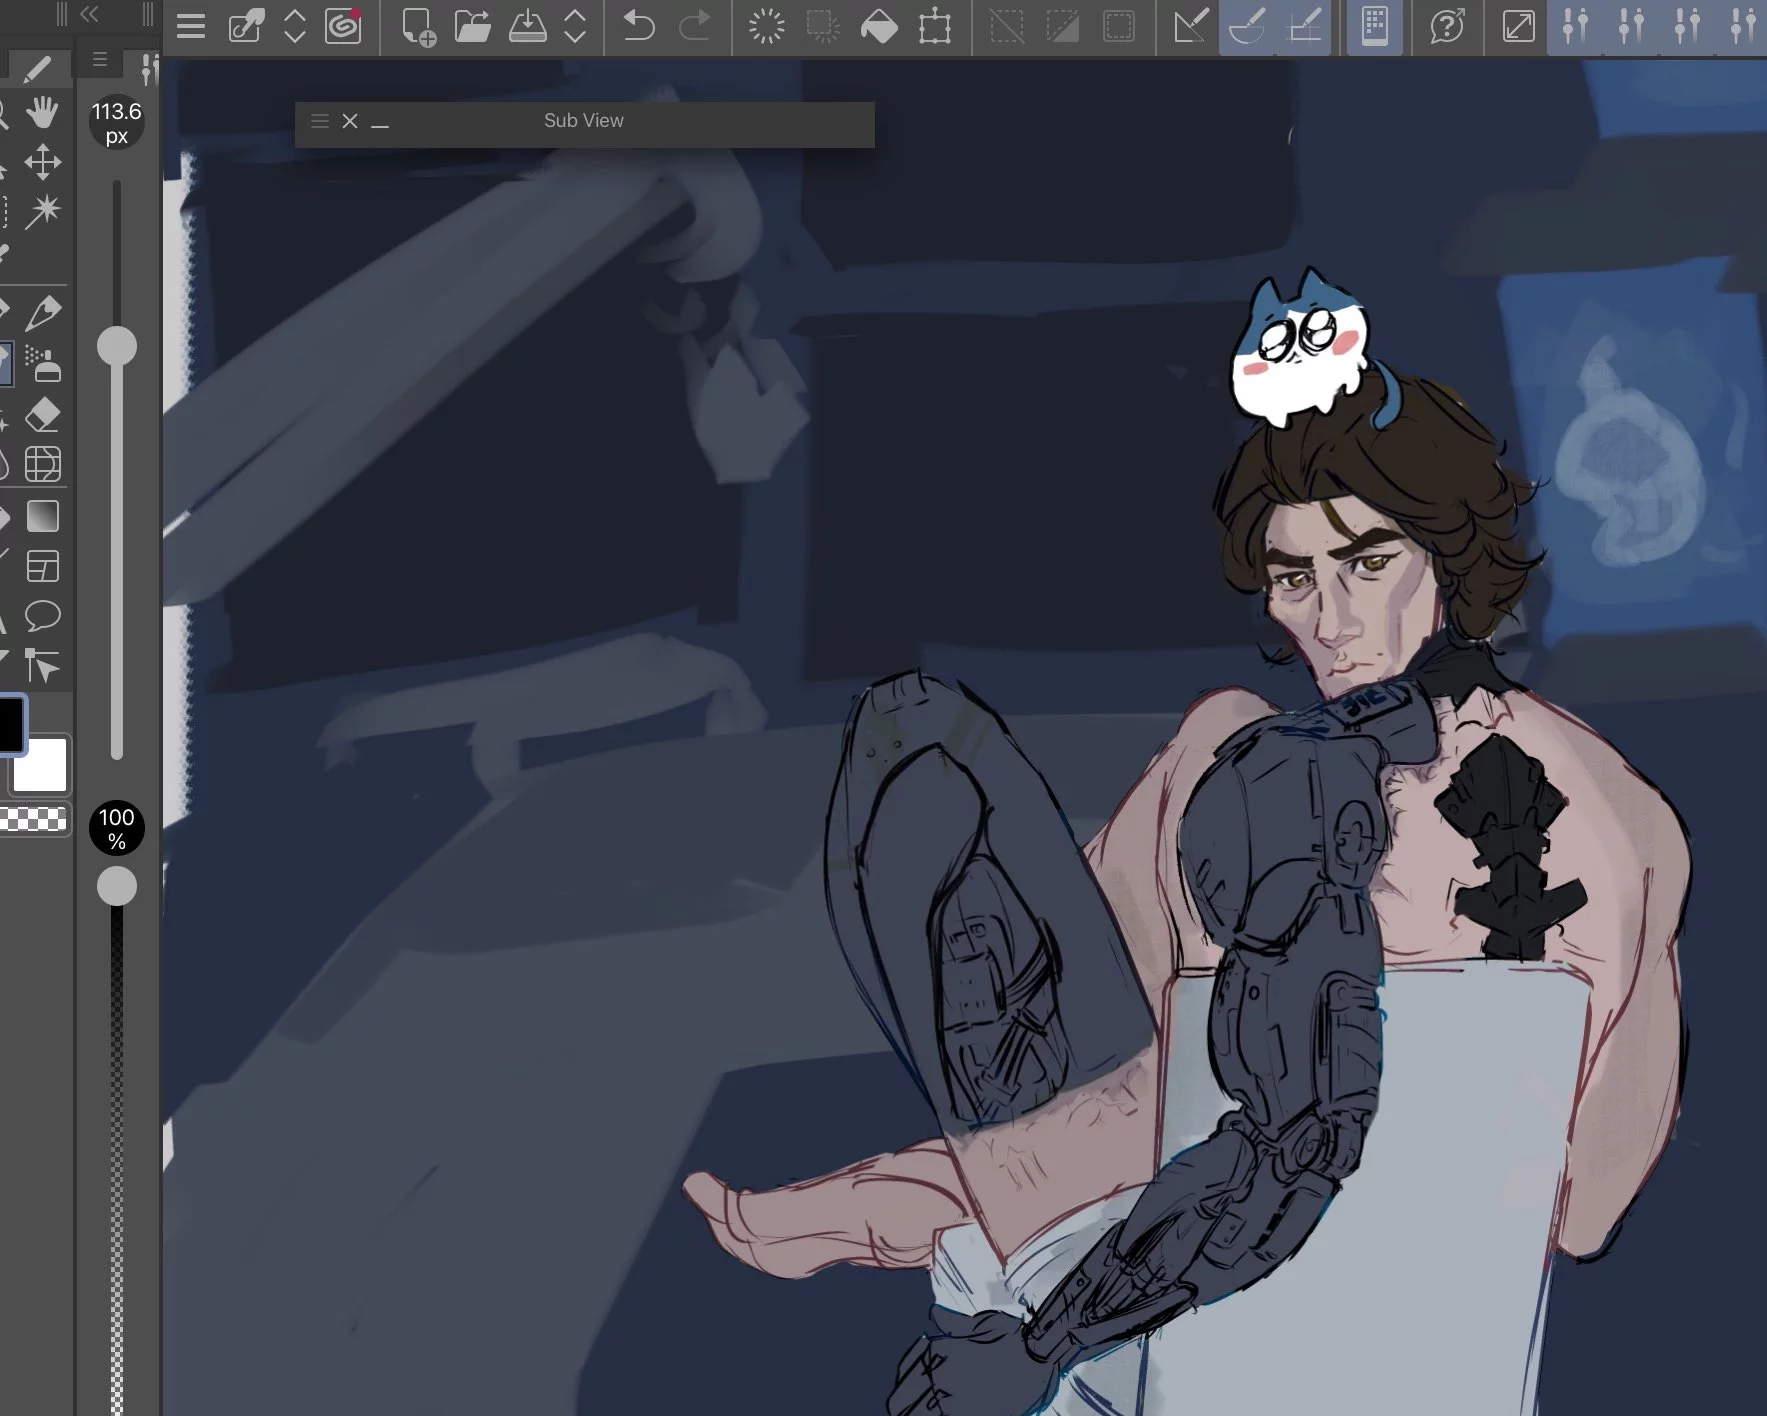Click the Deselect icon
This screenshot has height=1416, width=1767.
[x=1007, y=26]
